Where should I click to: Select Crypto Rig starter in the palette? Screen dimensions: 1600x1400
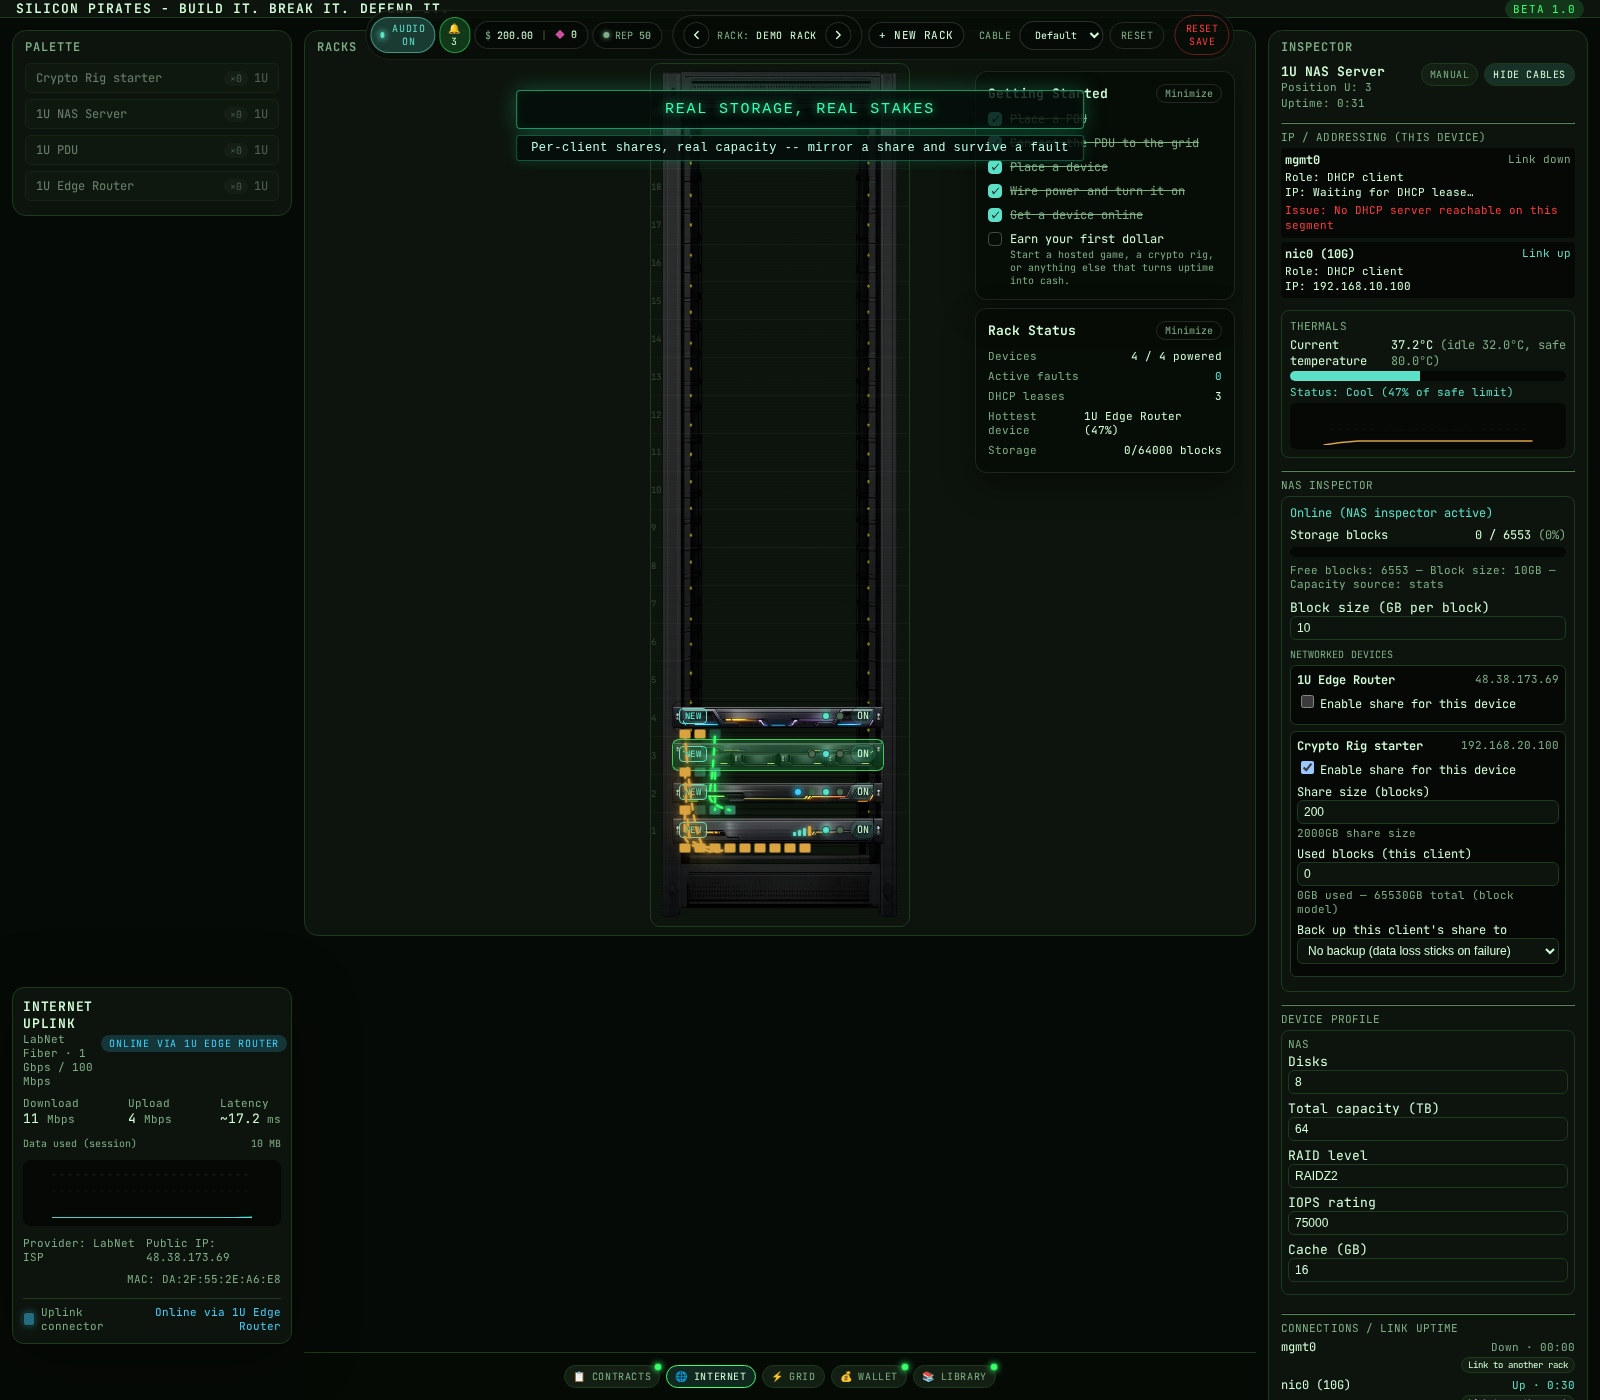152,78
